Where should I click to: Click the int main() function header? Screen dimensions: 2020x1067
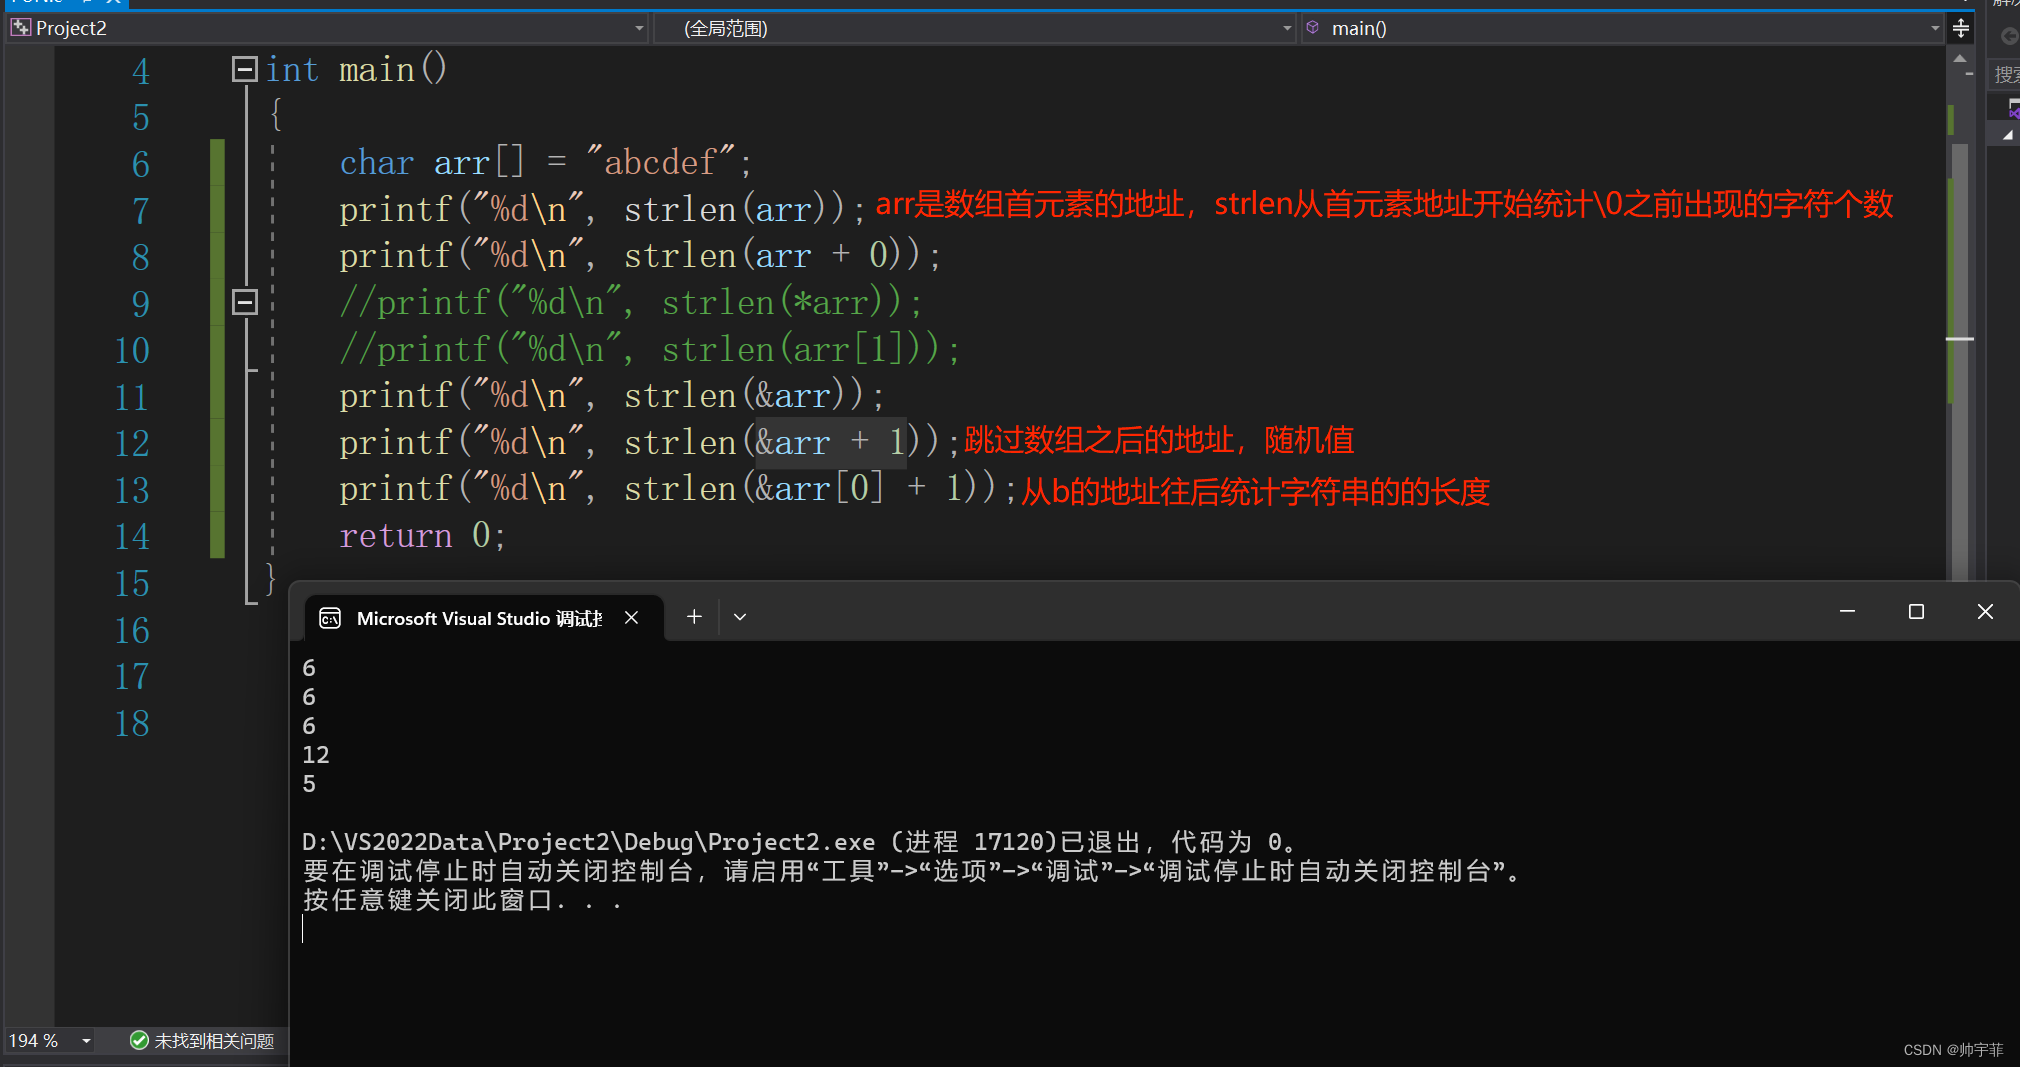click(x=356, y=70)
